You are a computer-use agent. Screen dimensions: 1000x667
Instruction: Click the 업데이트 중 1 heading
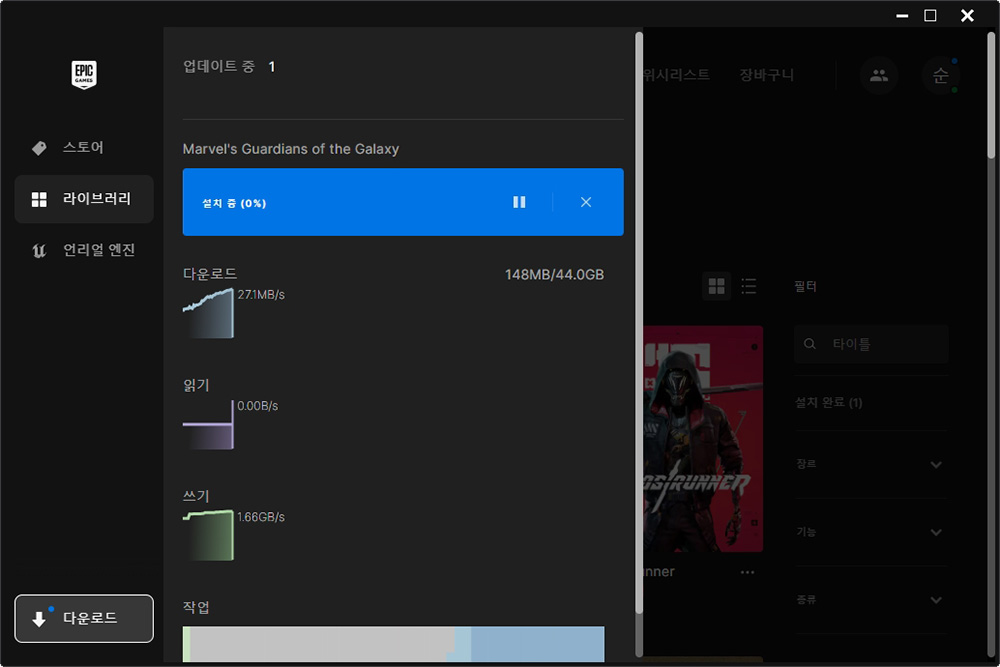pos(229,66)
